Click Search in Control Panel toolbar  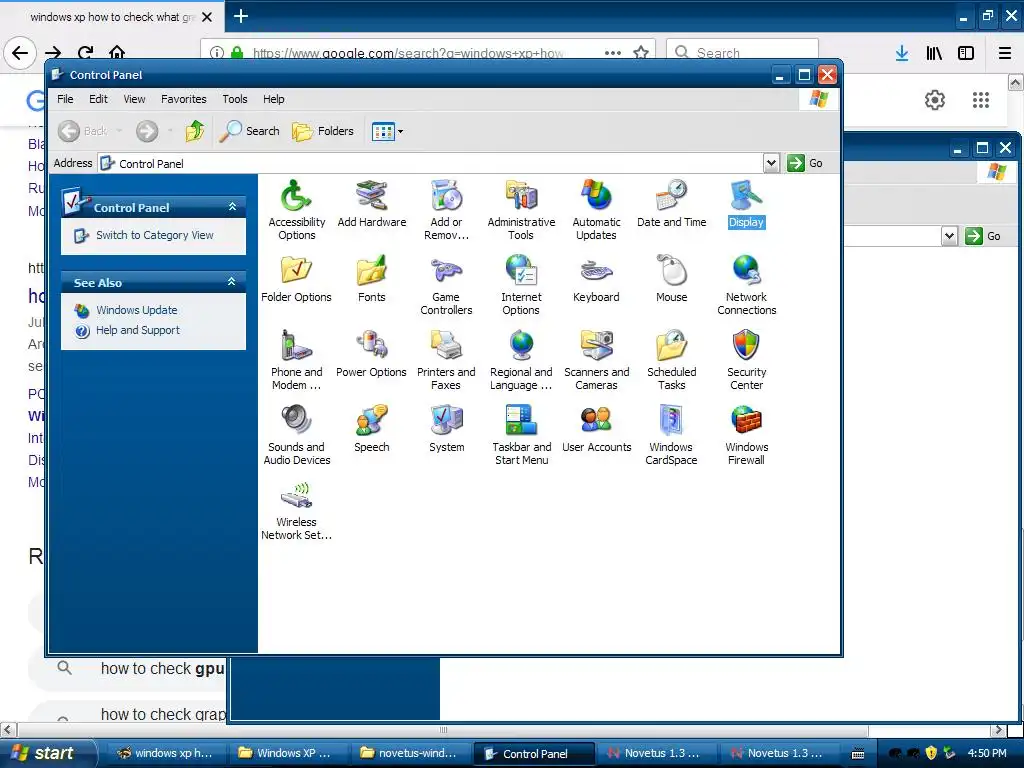click(249, 131)
